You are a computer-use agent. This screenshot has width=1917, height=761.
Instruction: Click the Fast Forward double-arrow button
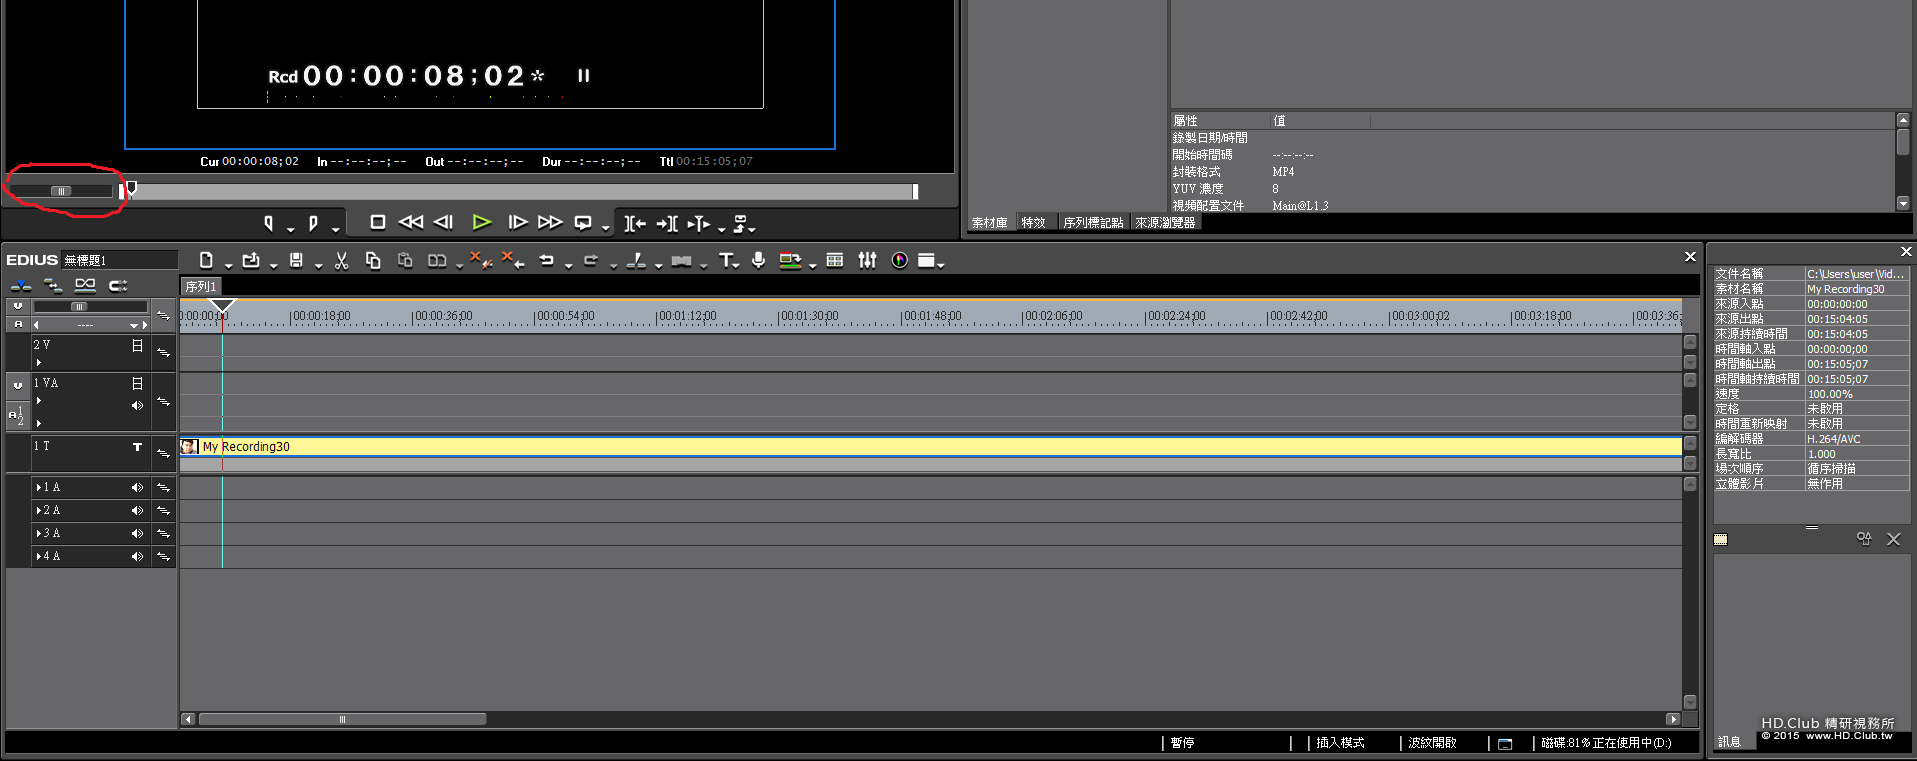(550, 222)
